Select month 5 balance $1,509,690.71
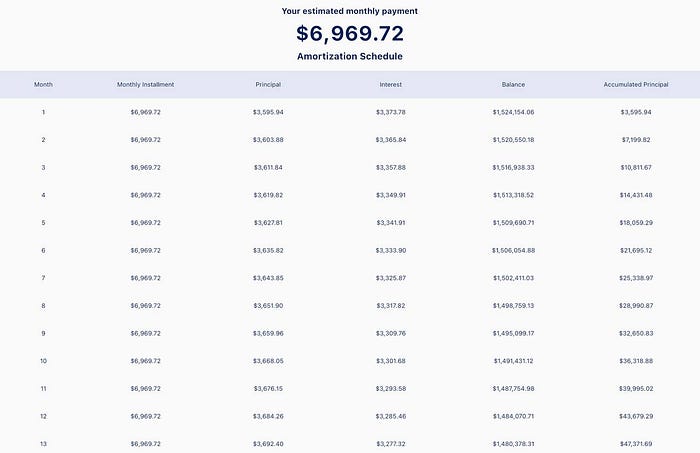Image resolution: width=700 pixels, height=453 pixels. (x=513, y=223)
